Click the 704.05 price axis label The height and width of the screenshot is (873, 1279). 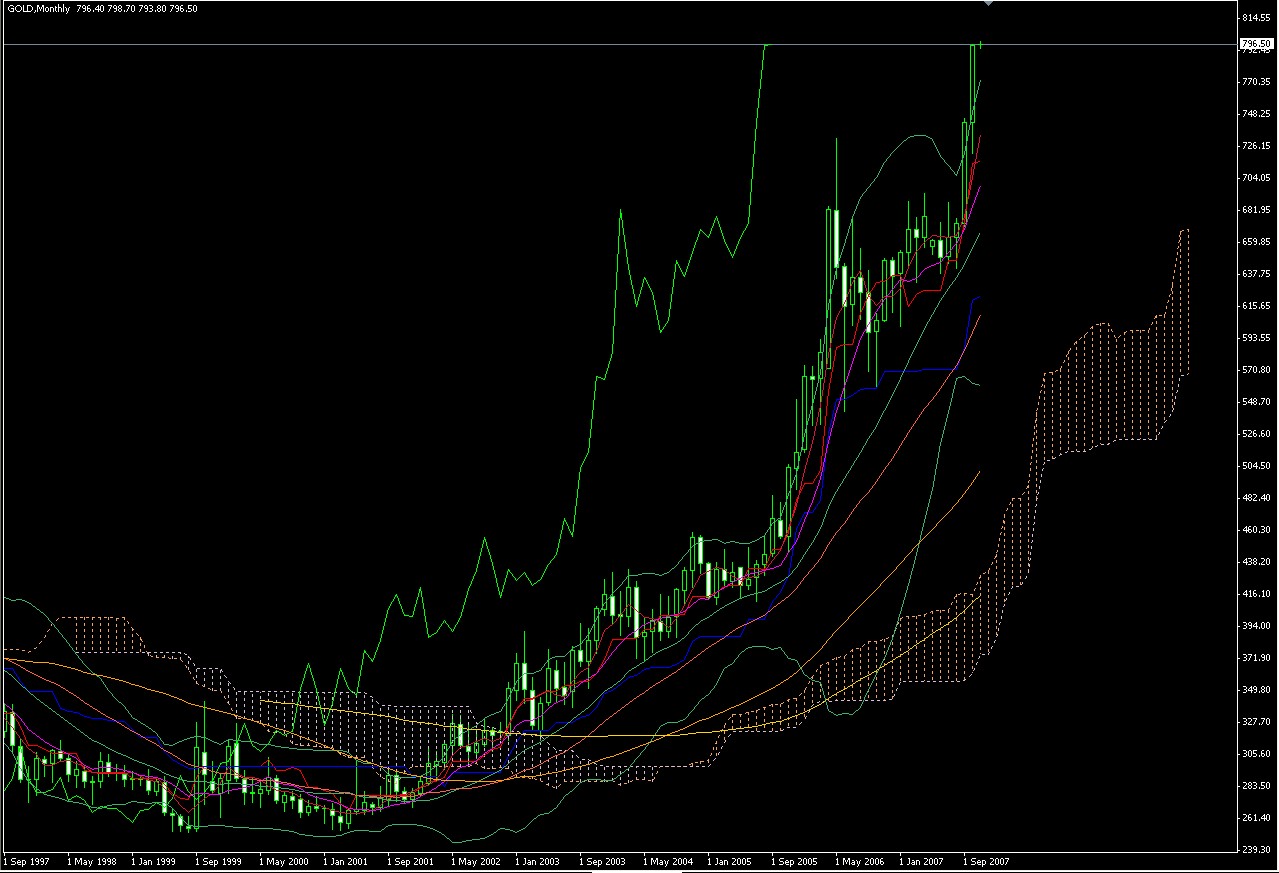pos(1256,178)
